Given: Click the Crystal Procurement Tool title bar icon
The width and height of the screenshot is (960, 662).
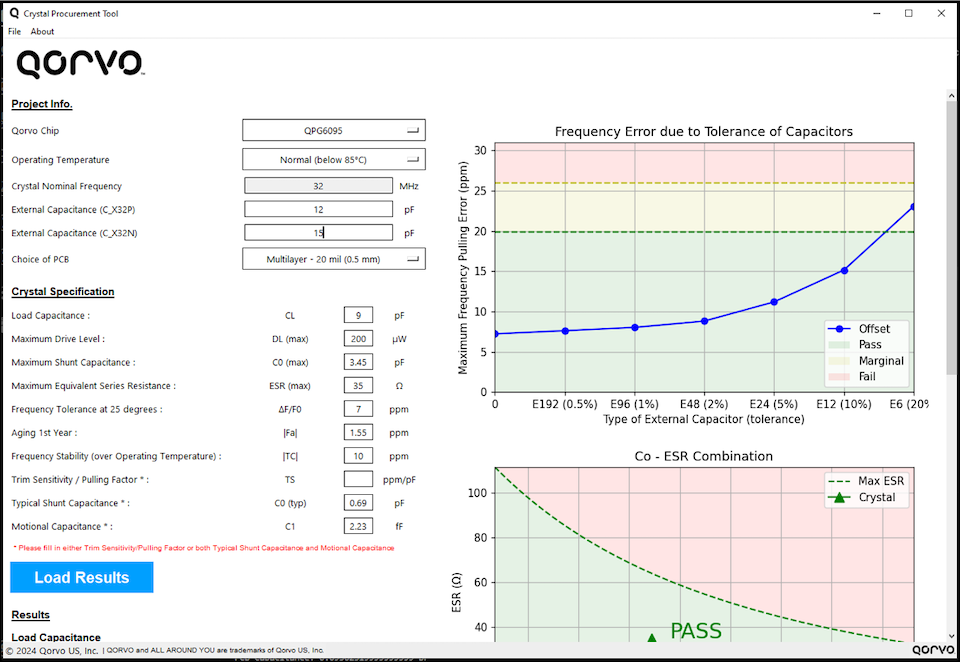Looking at the screenshot, I should click(13, 13).
